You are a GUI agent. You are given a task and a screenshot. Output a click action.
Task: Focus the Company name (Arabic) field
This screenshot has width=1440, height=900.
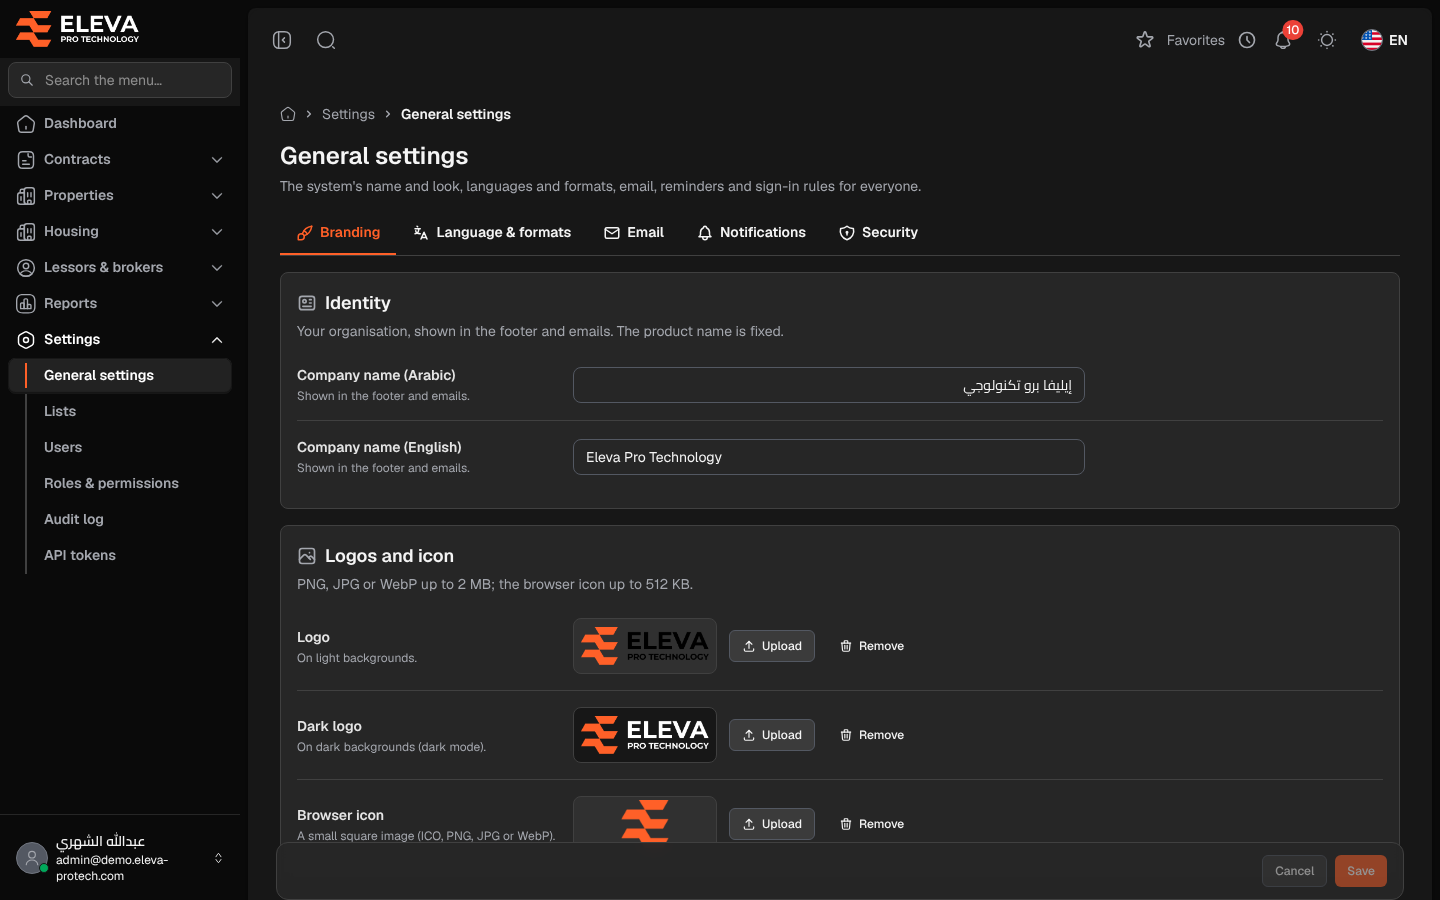(x=829, y=385)
